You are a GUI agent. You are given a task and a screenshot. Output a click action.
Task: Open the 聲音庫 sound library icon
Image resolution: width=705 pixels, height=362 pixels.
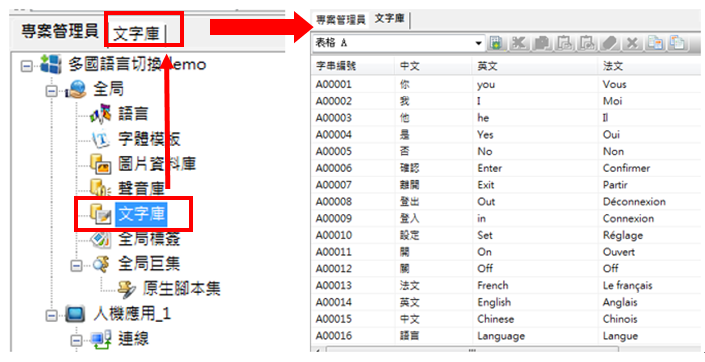(100, 187)
